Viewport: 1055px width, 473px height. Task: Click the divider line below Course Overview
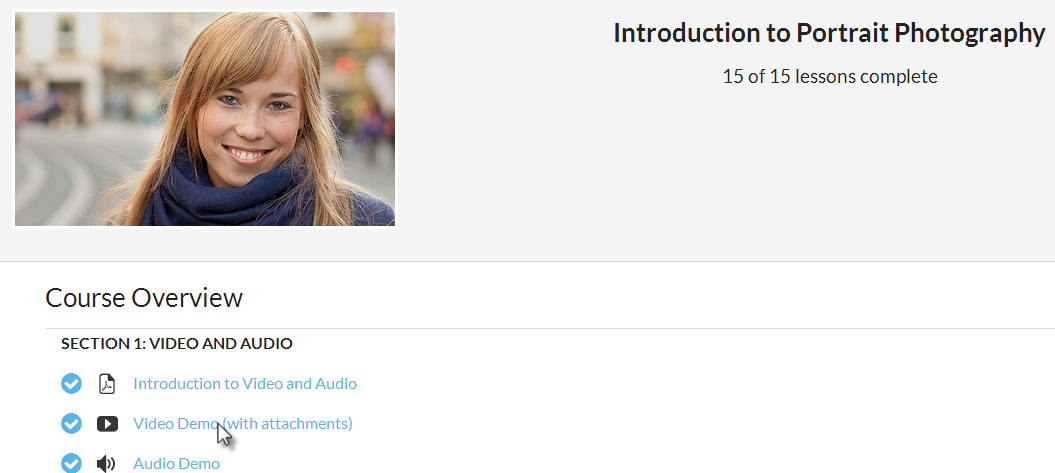tap(550, 328)
